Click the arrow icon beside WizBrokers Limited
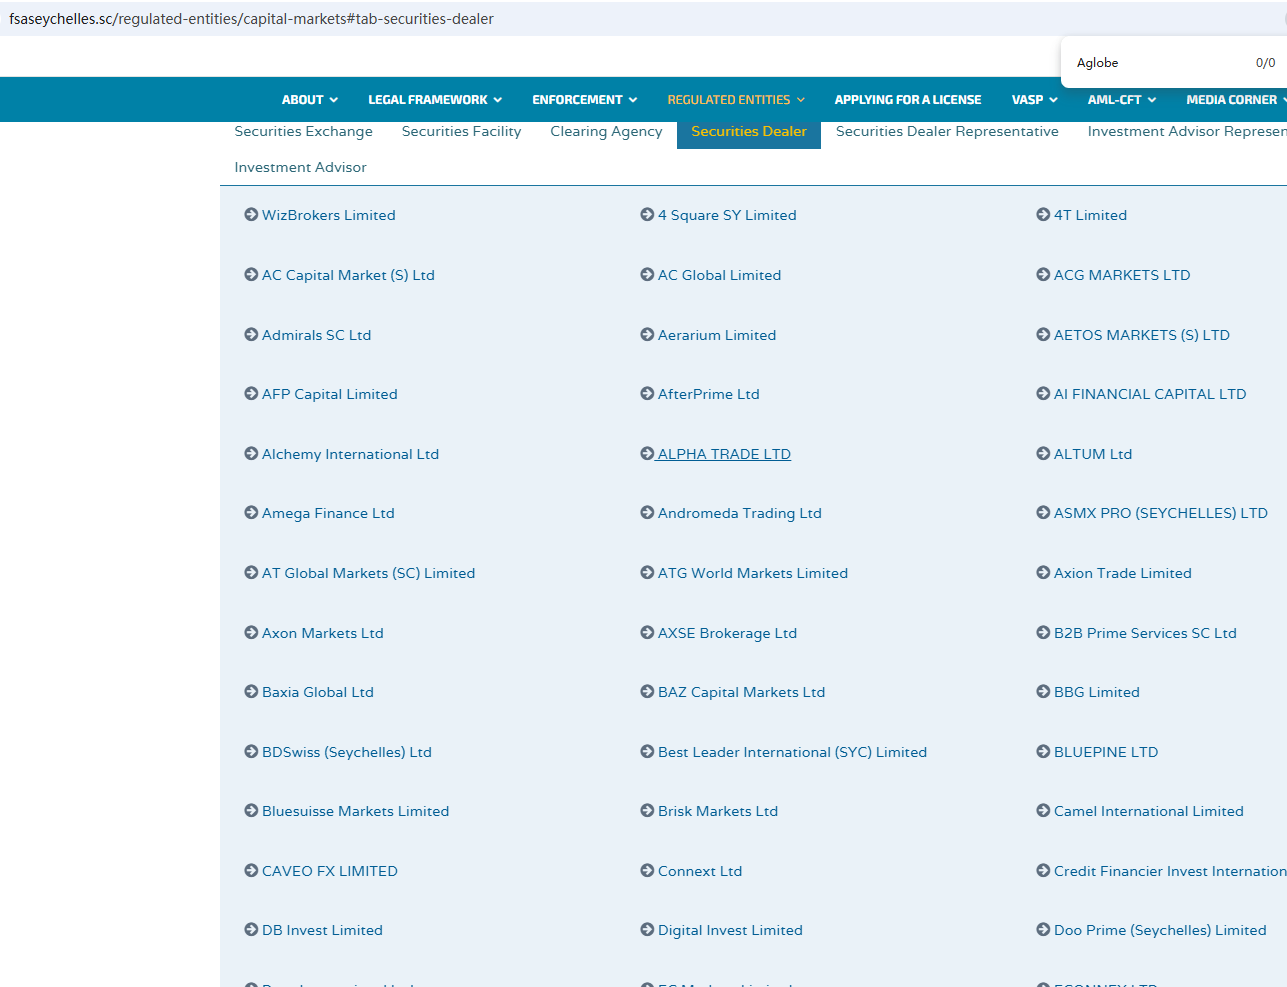This screenshot has height=987, width=1287. pos(251,215)
